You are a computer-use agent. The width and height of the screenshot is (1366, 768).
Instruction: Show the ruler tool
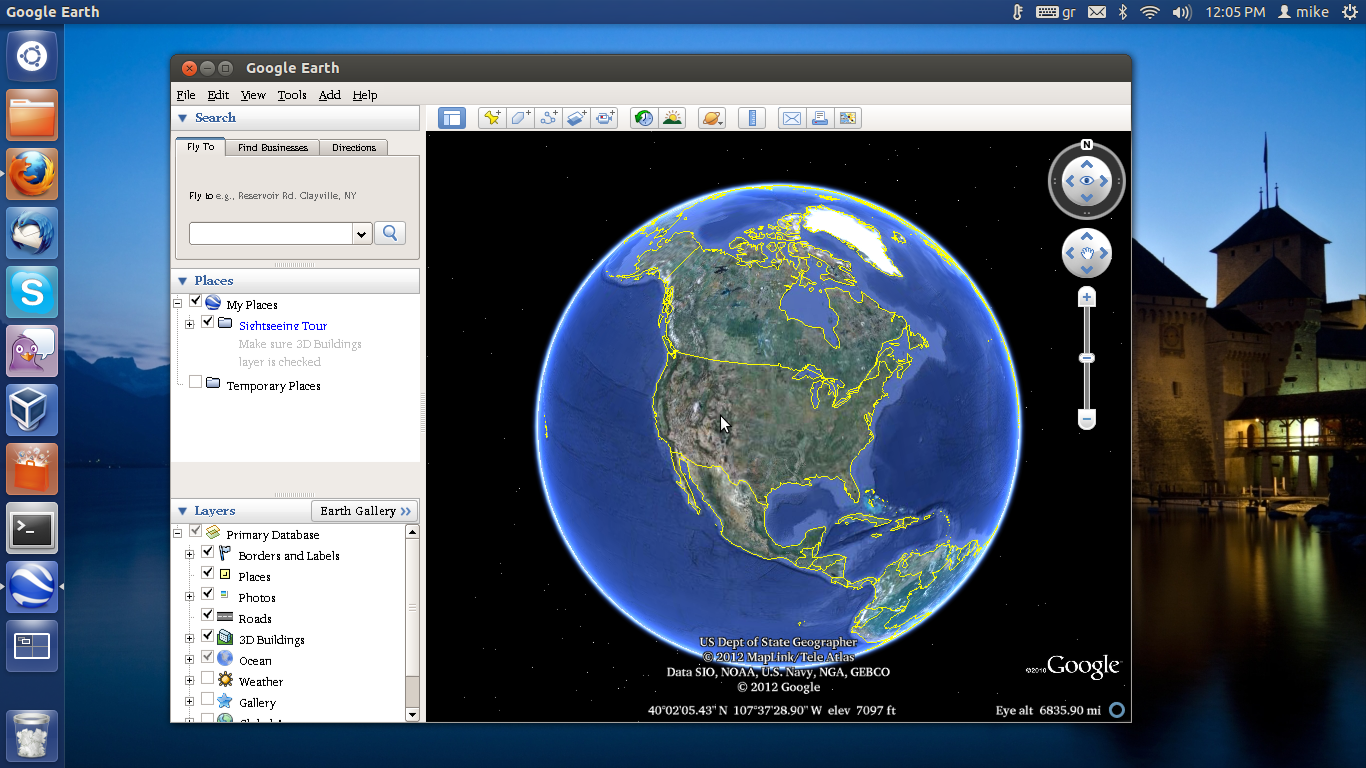(751, 118)
